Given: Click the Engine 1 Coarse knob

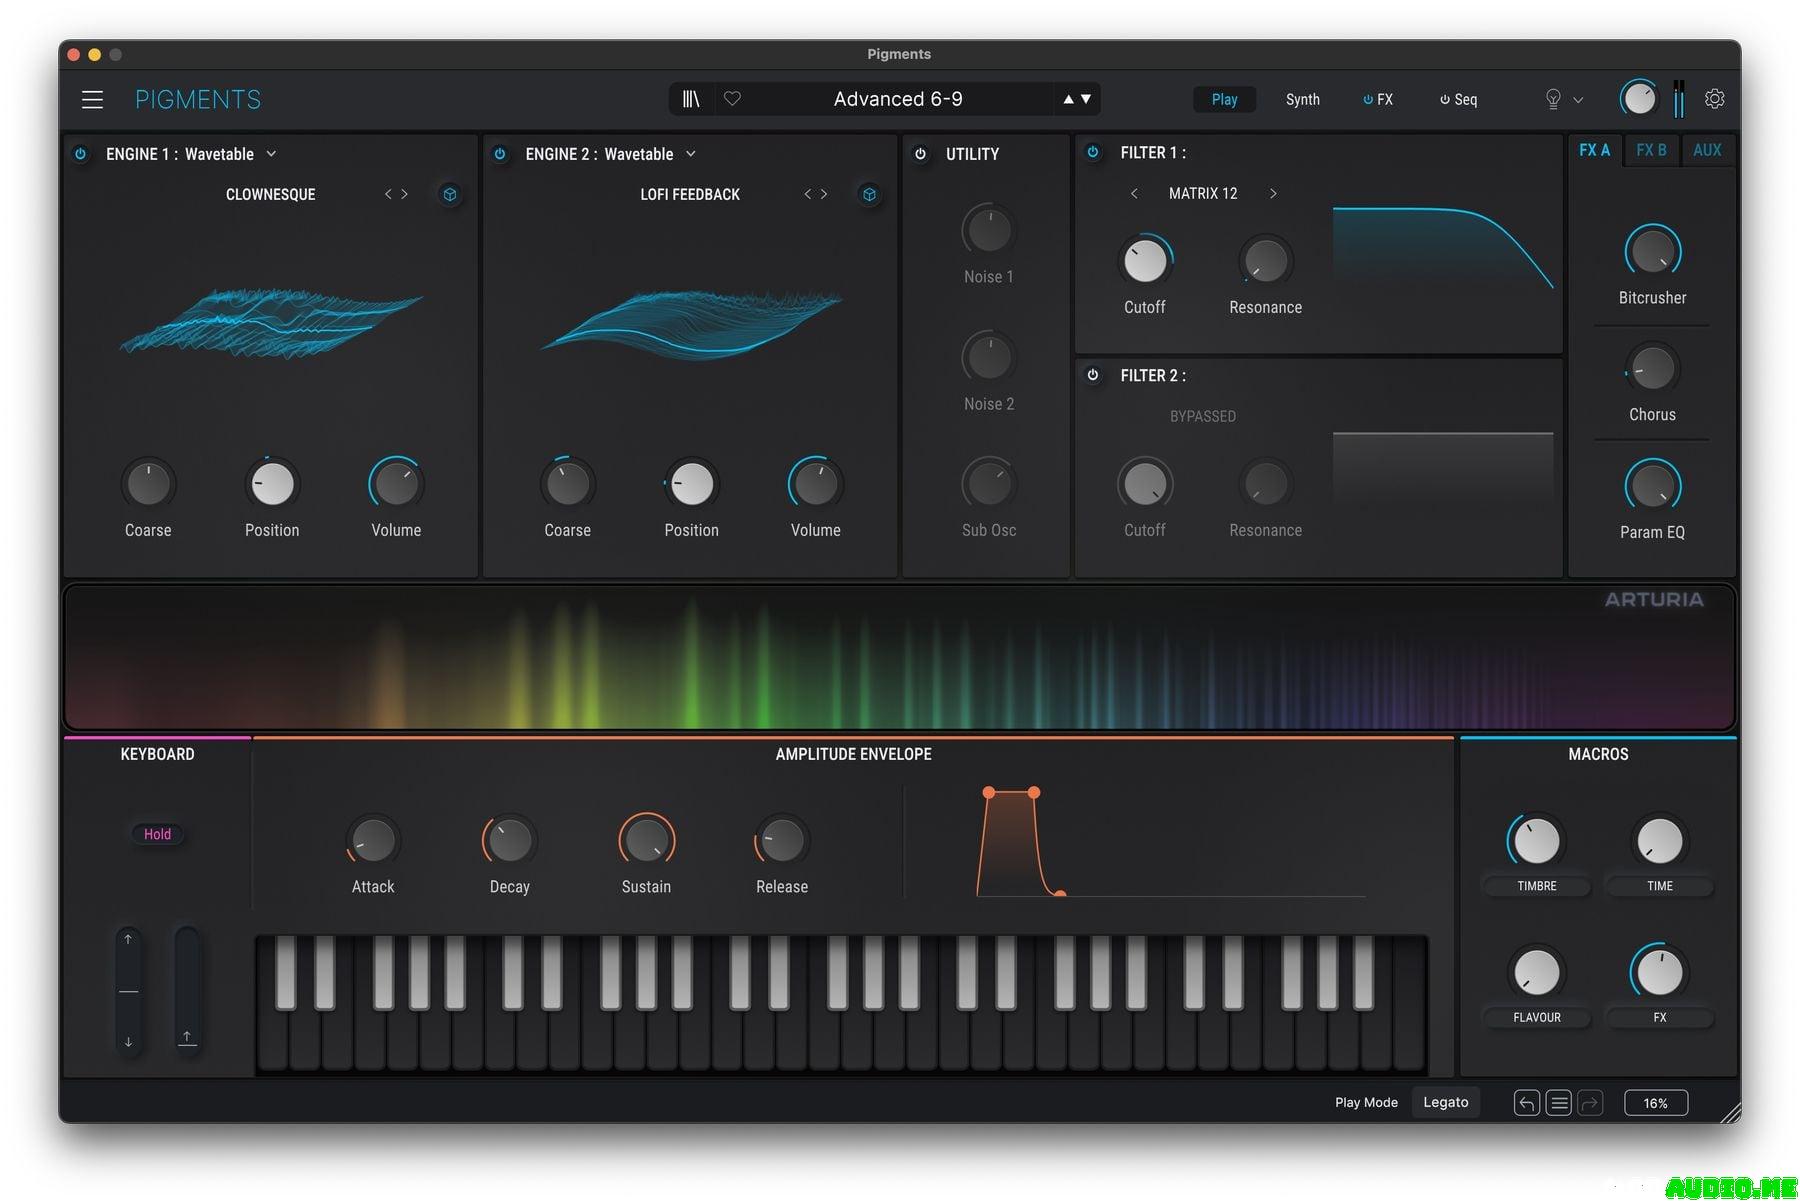Looking at the screenshot, I should tap(148, 484).
